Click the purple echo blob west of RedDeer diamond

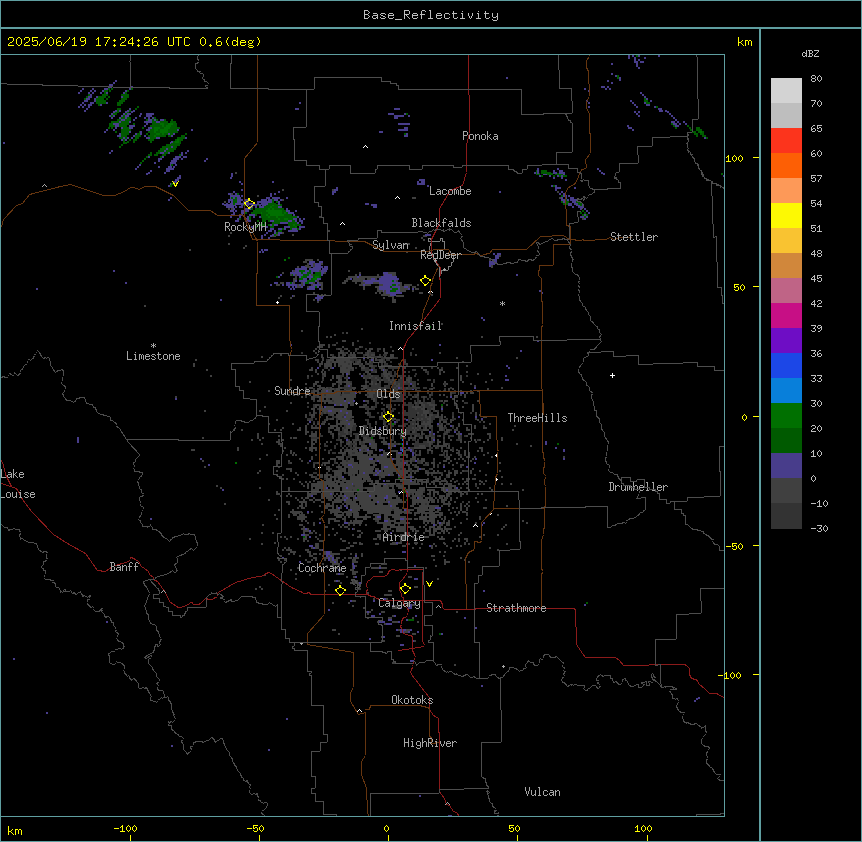tap(389, 284)
